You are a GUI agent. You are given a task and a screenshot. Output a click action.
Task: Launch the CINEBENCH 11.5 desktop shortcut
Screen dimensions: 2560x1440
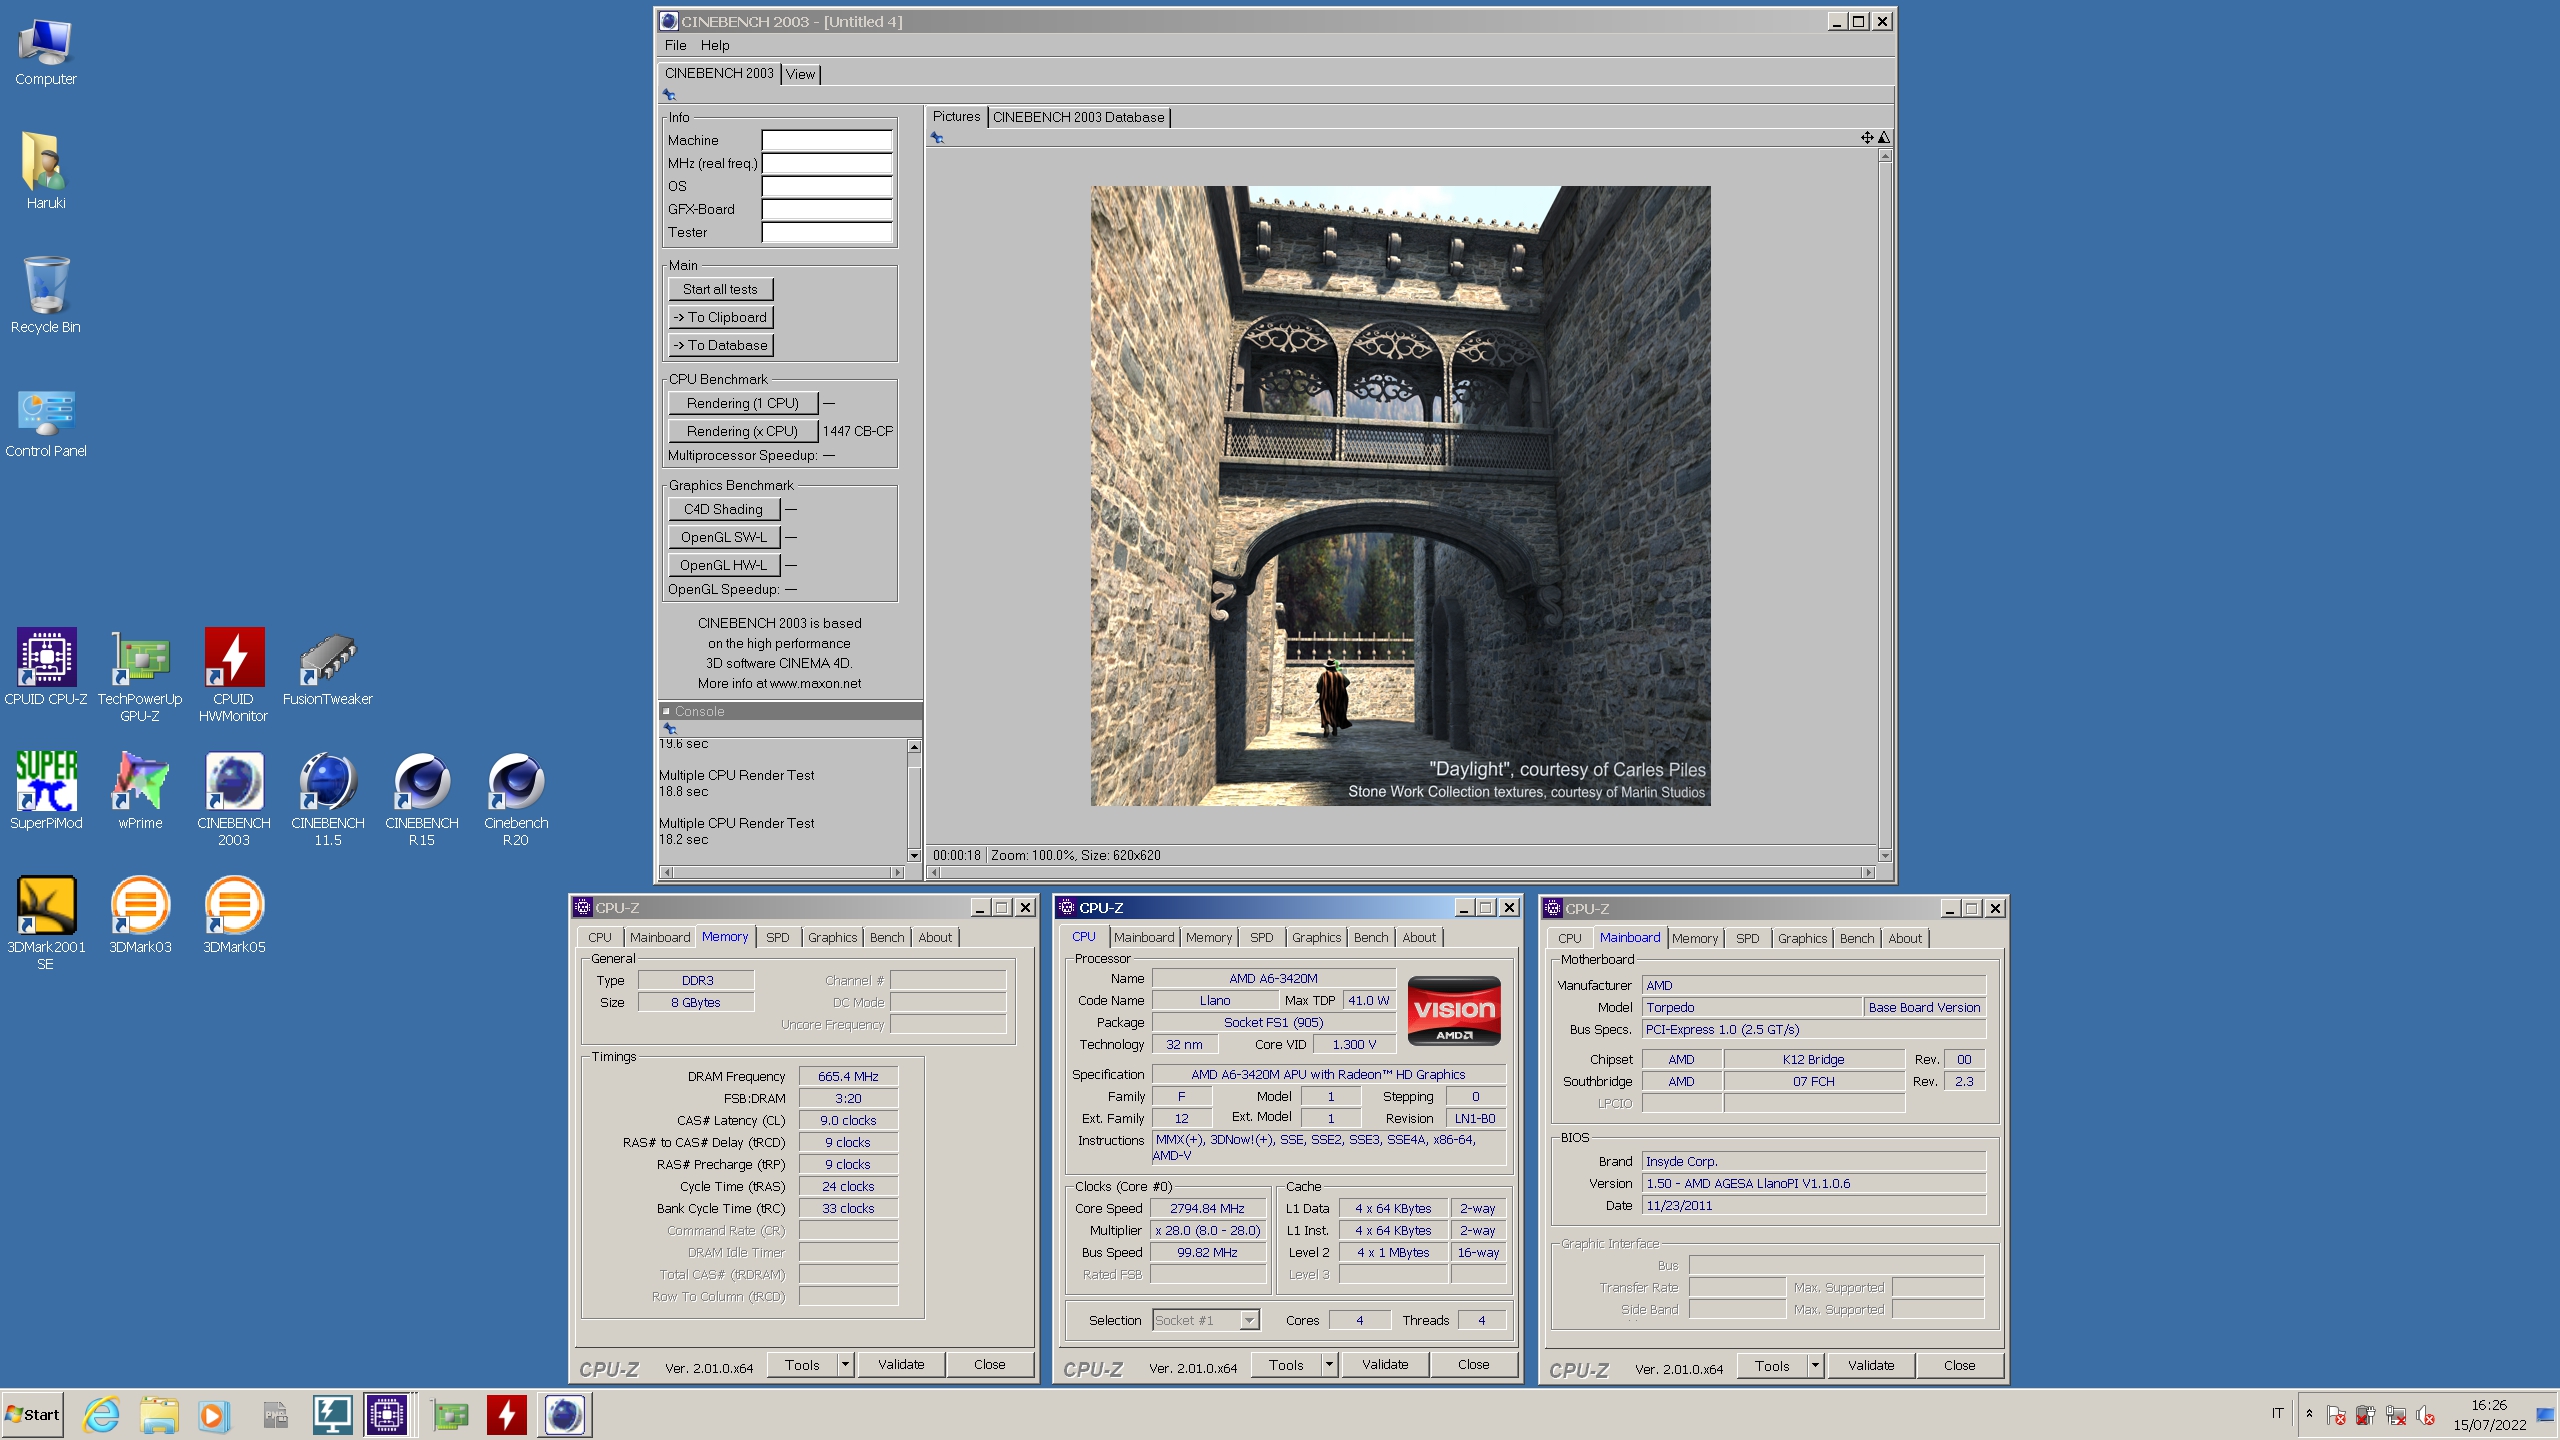click(x=328, y=799)
